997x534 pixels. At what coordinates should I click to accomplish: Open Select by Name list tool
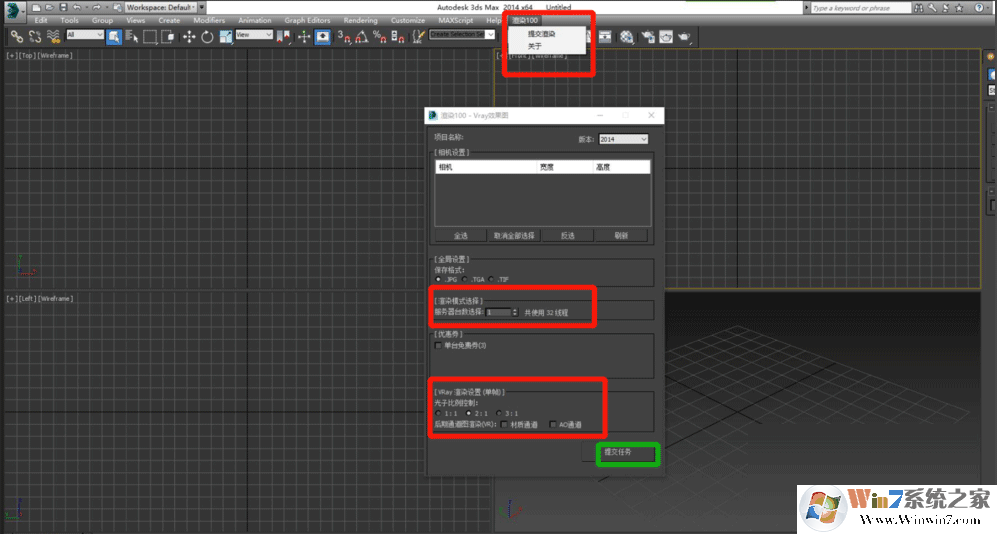(132, 37)
